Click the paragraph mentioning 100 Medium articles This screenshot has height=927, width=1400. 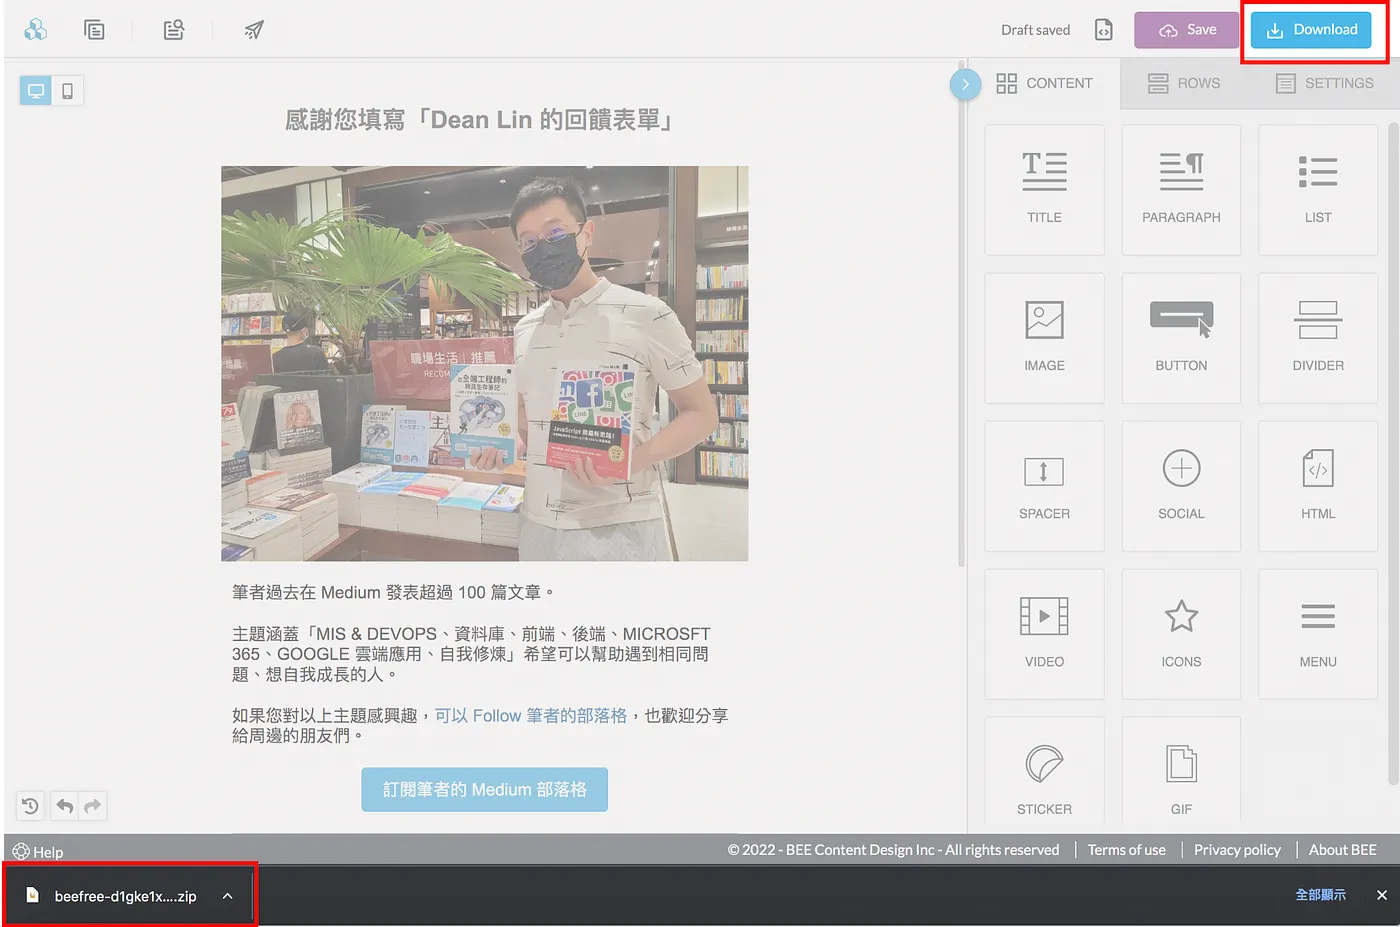point(394,593)
